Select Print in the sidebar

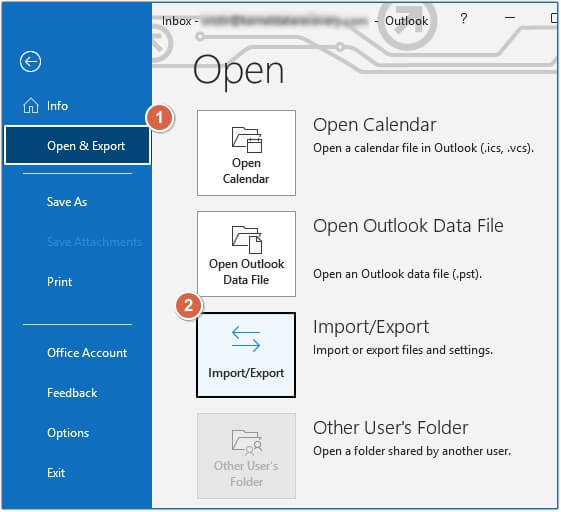click(x=59, y=282)
